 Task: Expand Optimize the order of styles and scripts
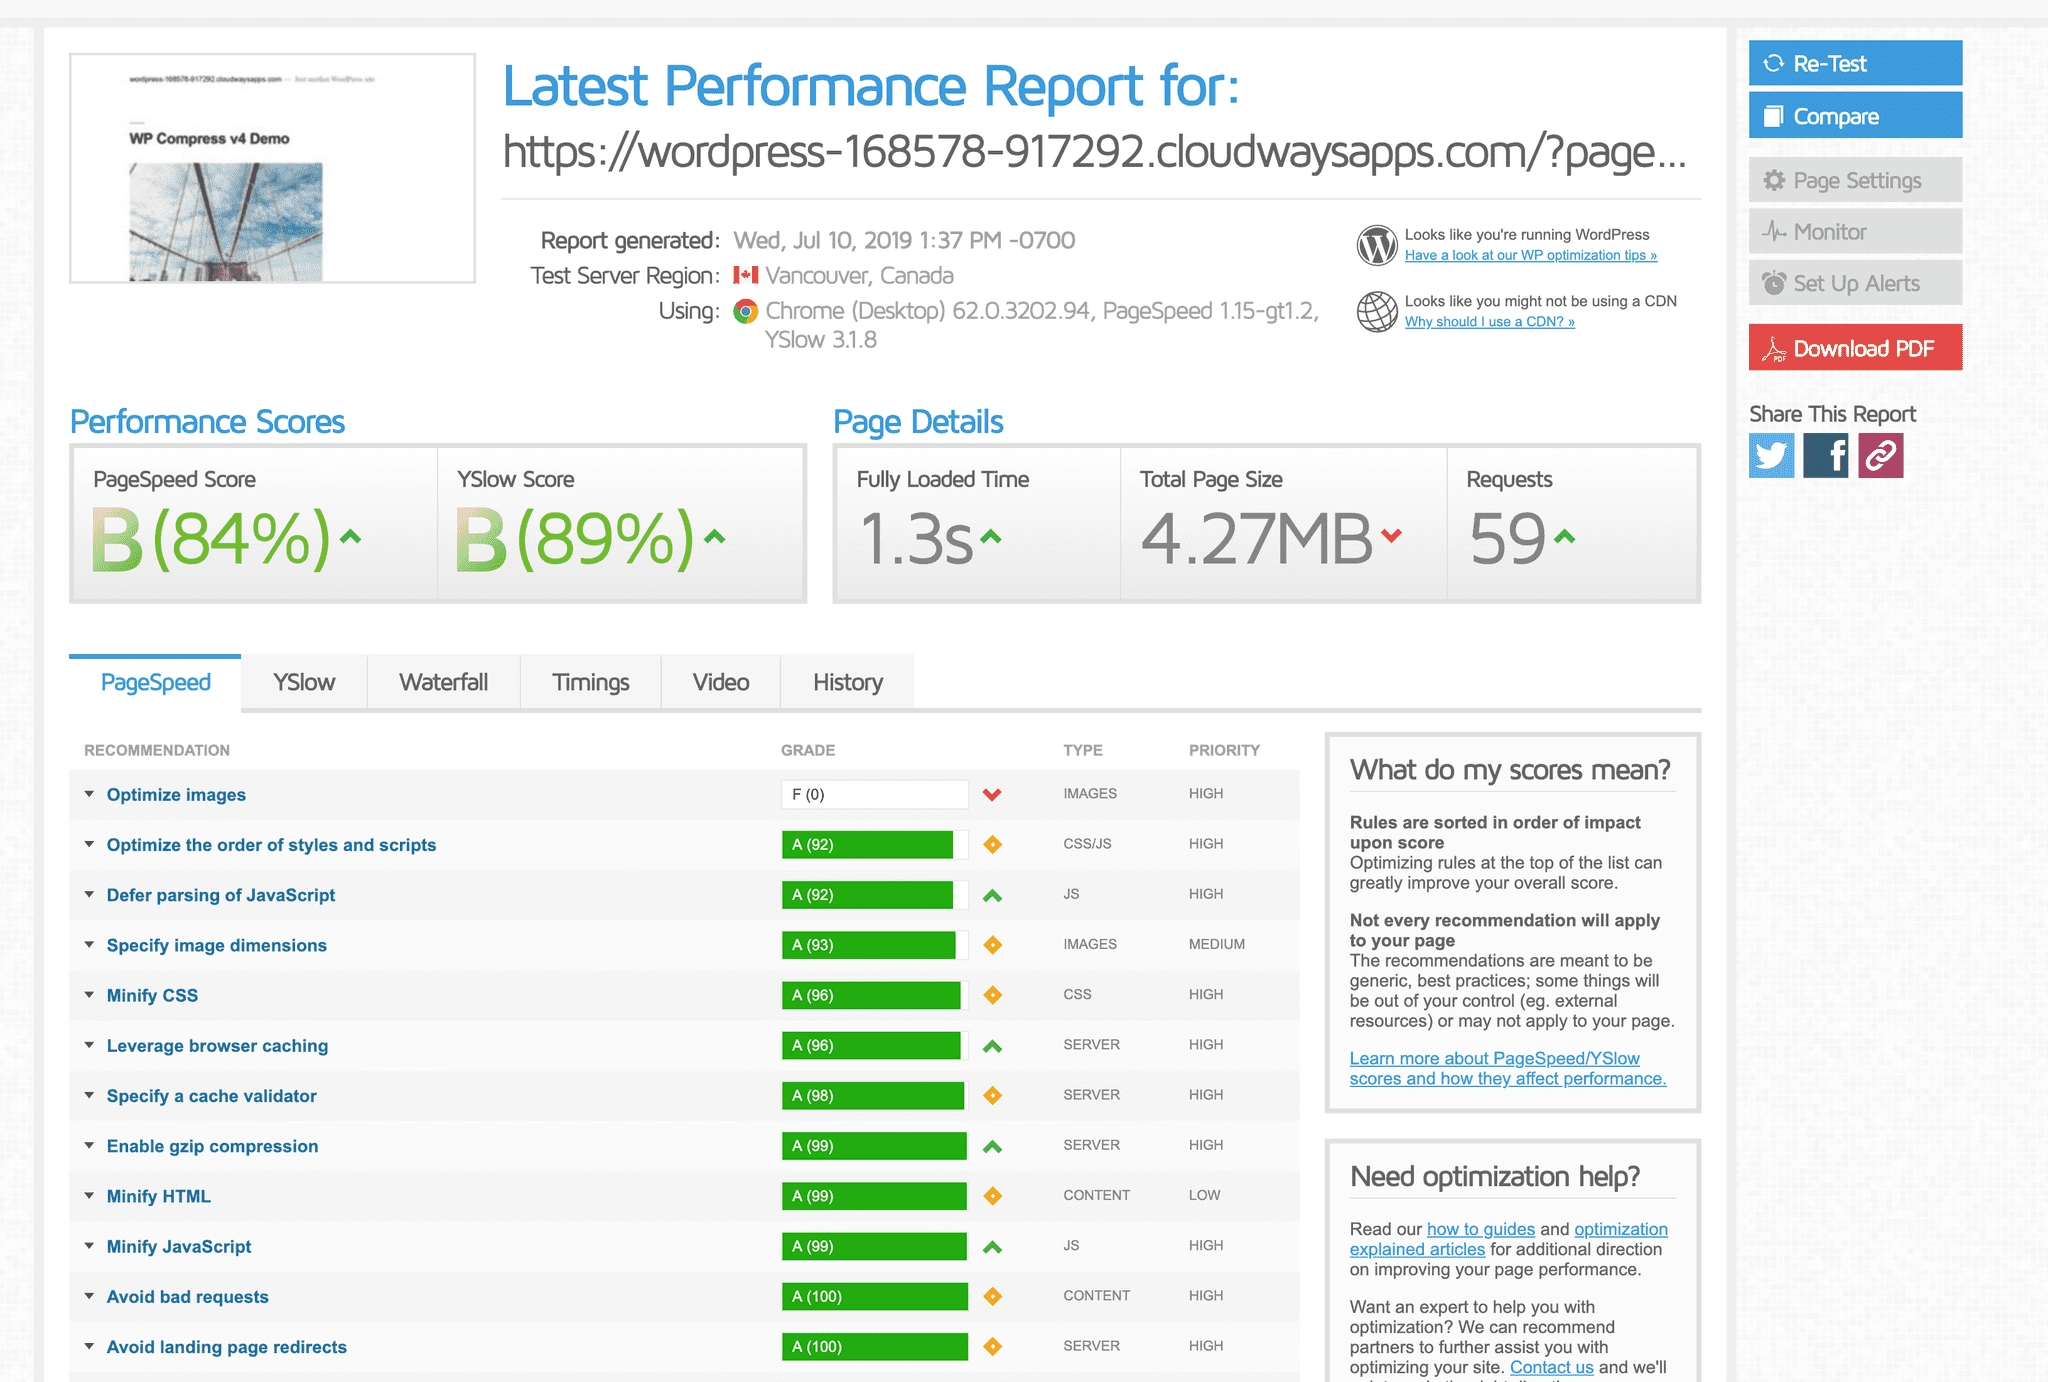pyautogui.click(x=271, y=845)
